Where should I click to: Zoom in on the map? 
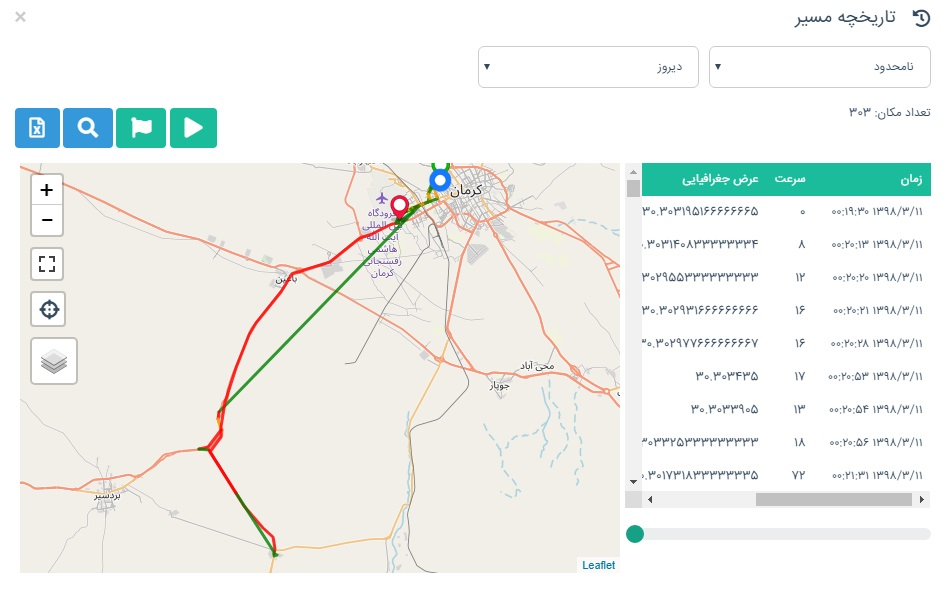pos(47,189)
